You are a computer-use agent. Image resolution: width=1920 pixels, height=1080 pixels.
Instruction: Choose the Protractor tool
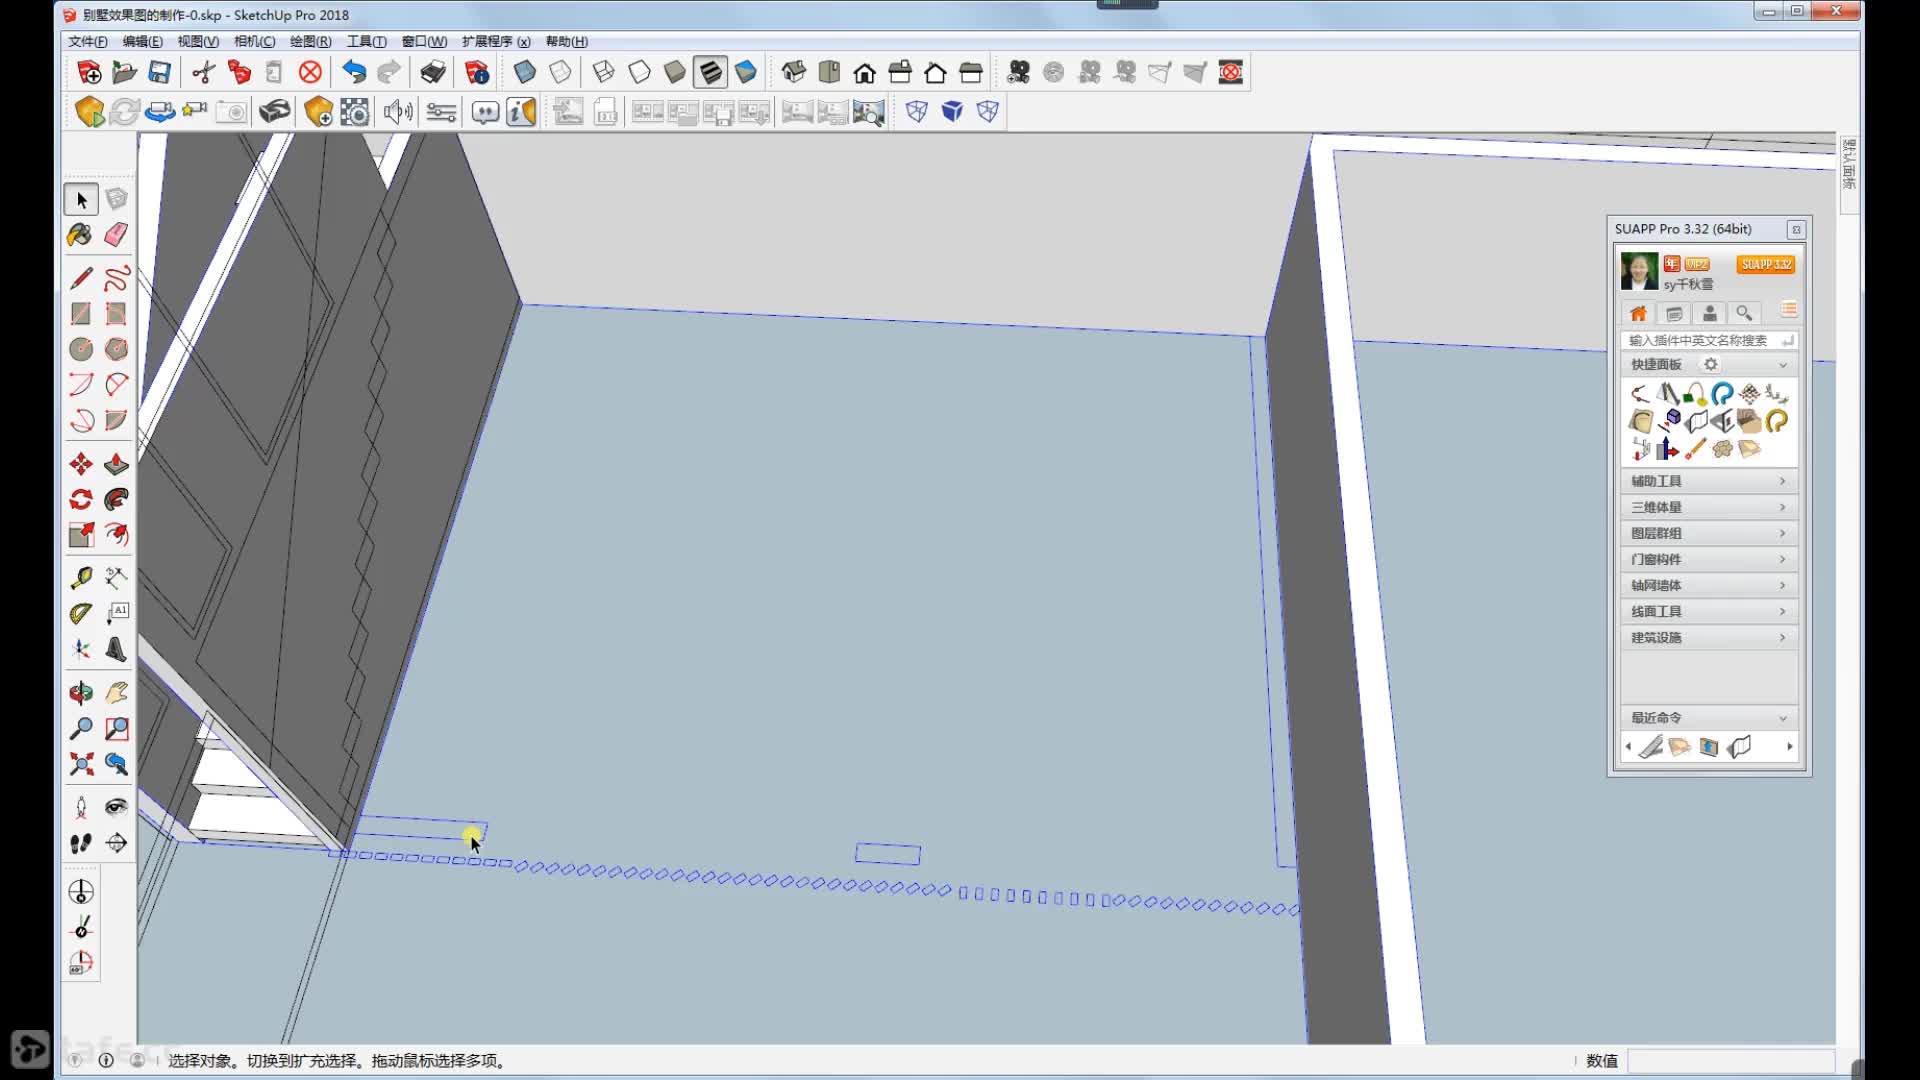point(81,613)
